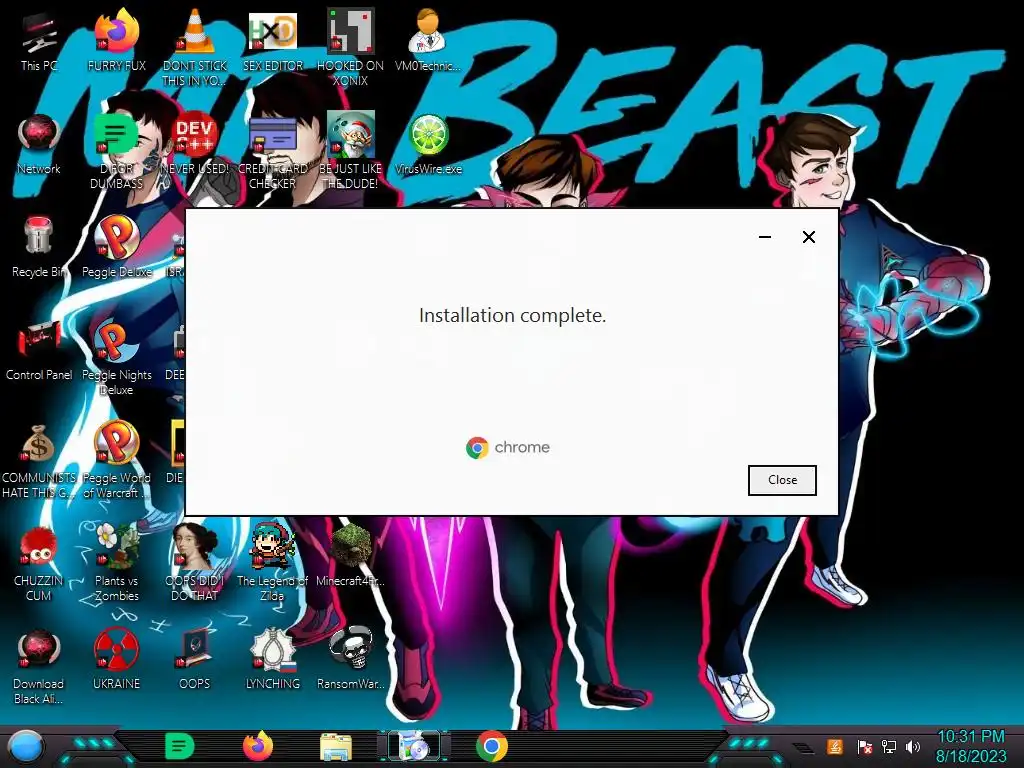Select the UKRAINE radiation symbol icon
Image resolution: width=1024 pixels, height=768 pixels.
click(117, 660)
